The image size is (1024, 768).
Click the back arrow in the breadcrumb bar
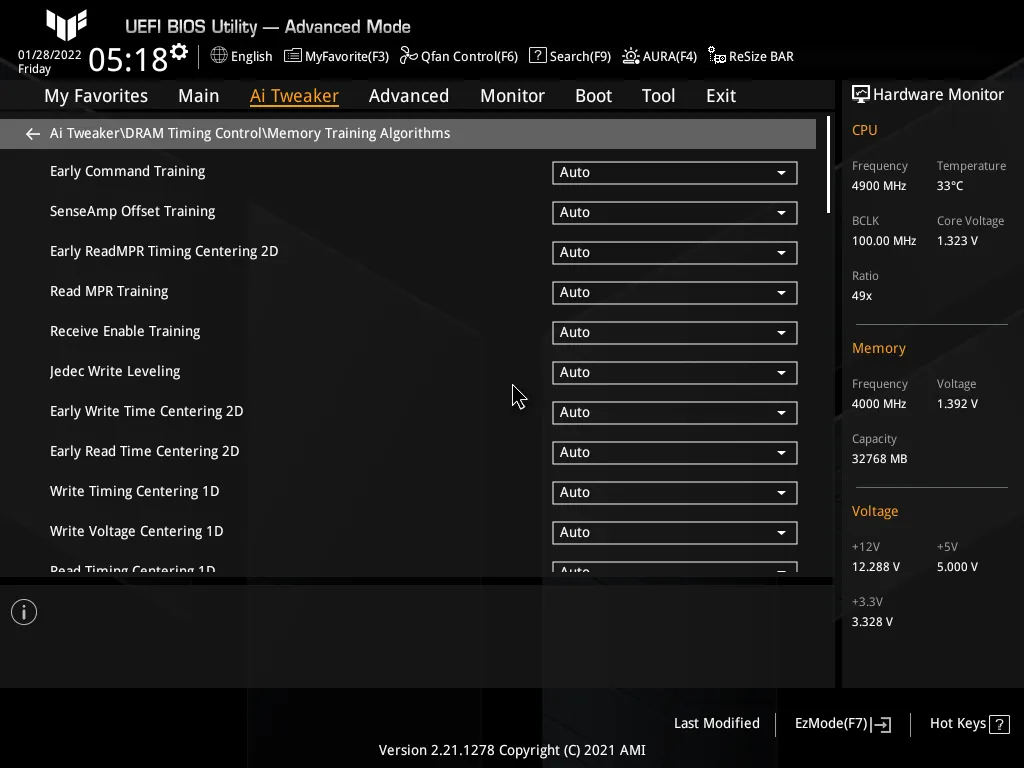pos(33,134)
